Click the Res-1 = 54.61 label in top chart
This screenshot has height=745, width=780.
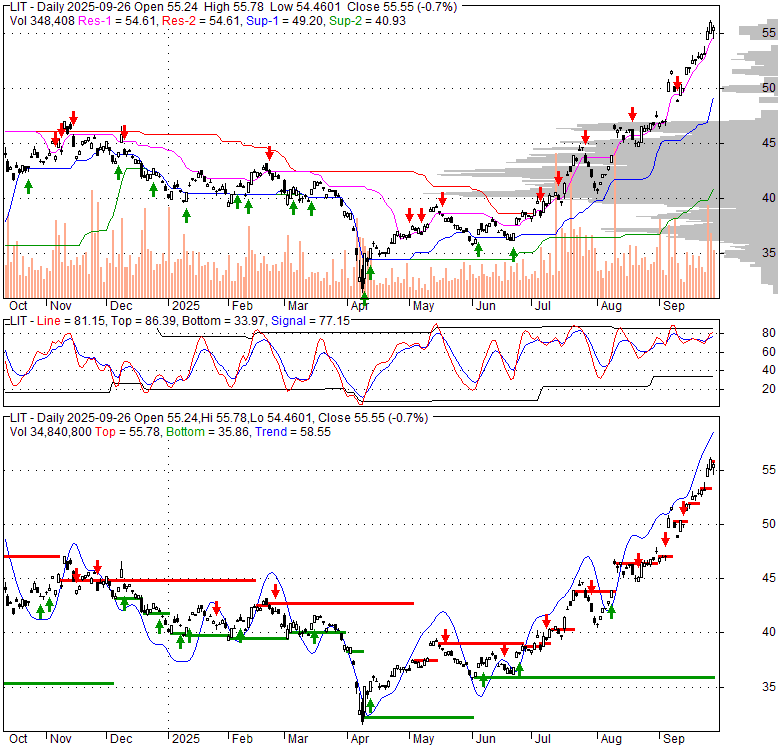click(116, 21)
